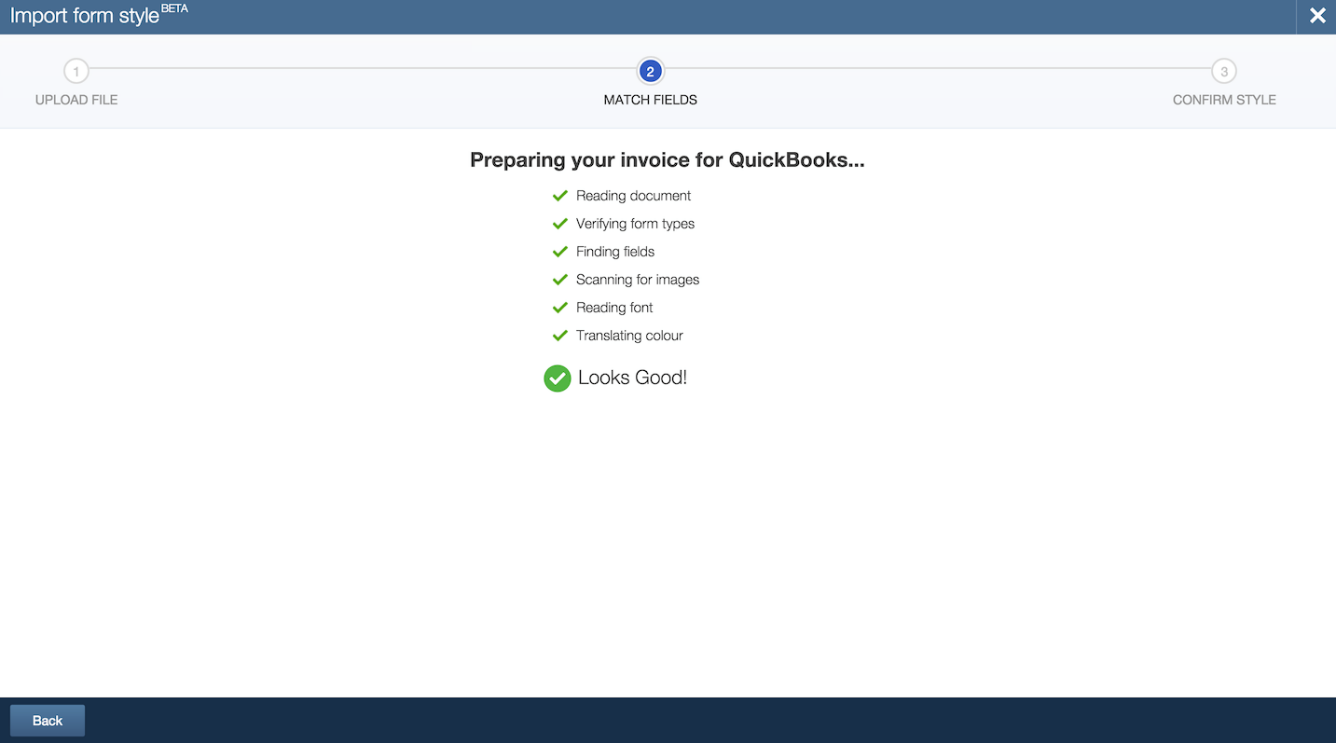Go back with the Back button
This screenshot has width=1336, height=743.
[47, 720]
